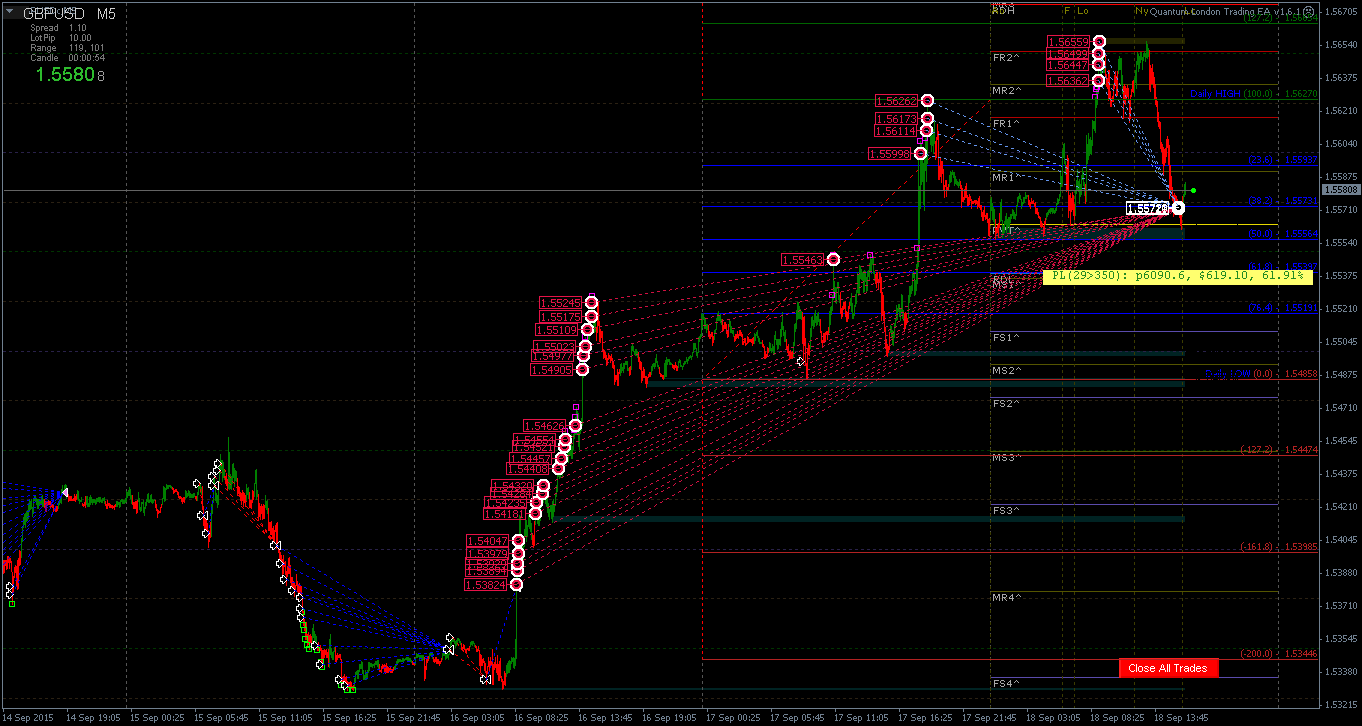Click the MR2^ pivot level label

[1007, 91]
